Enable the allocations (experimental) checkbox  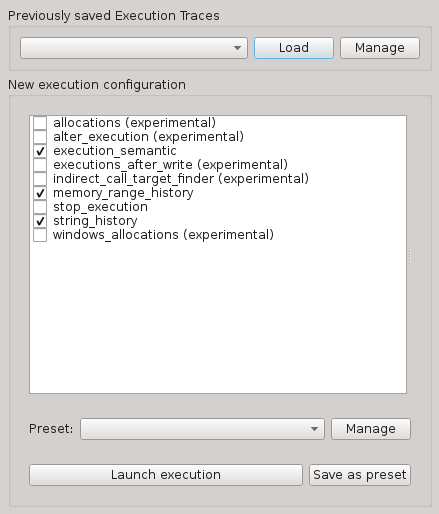(x=40, y=123)
